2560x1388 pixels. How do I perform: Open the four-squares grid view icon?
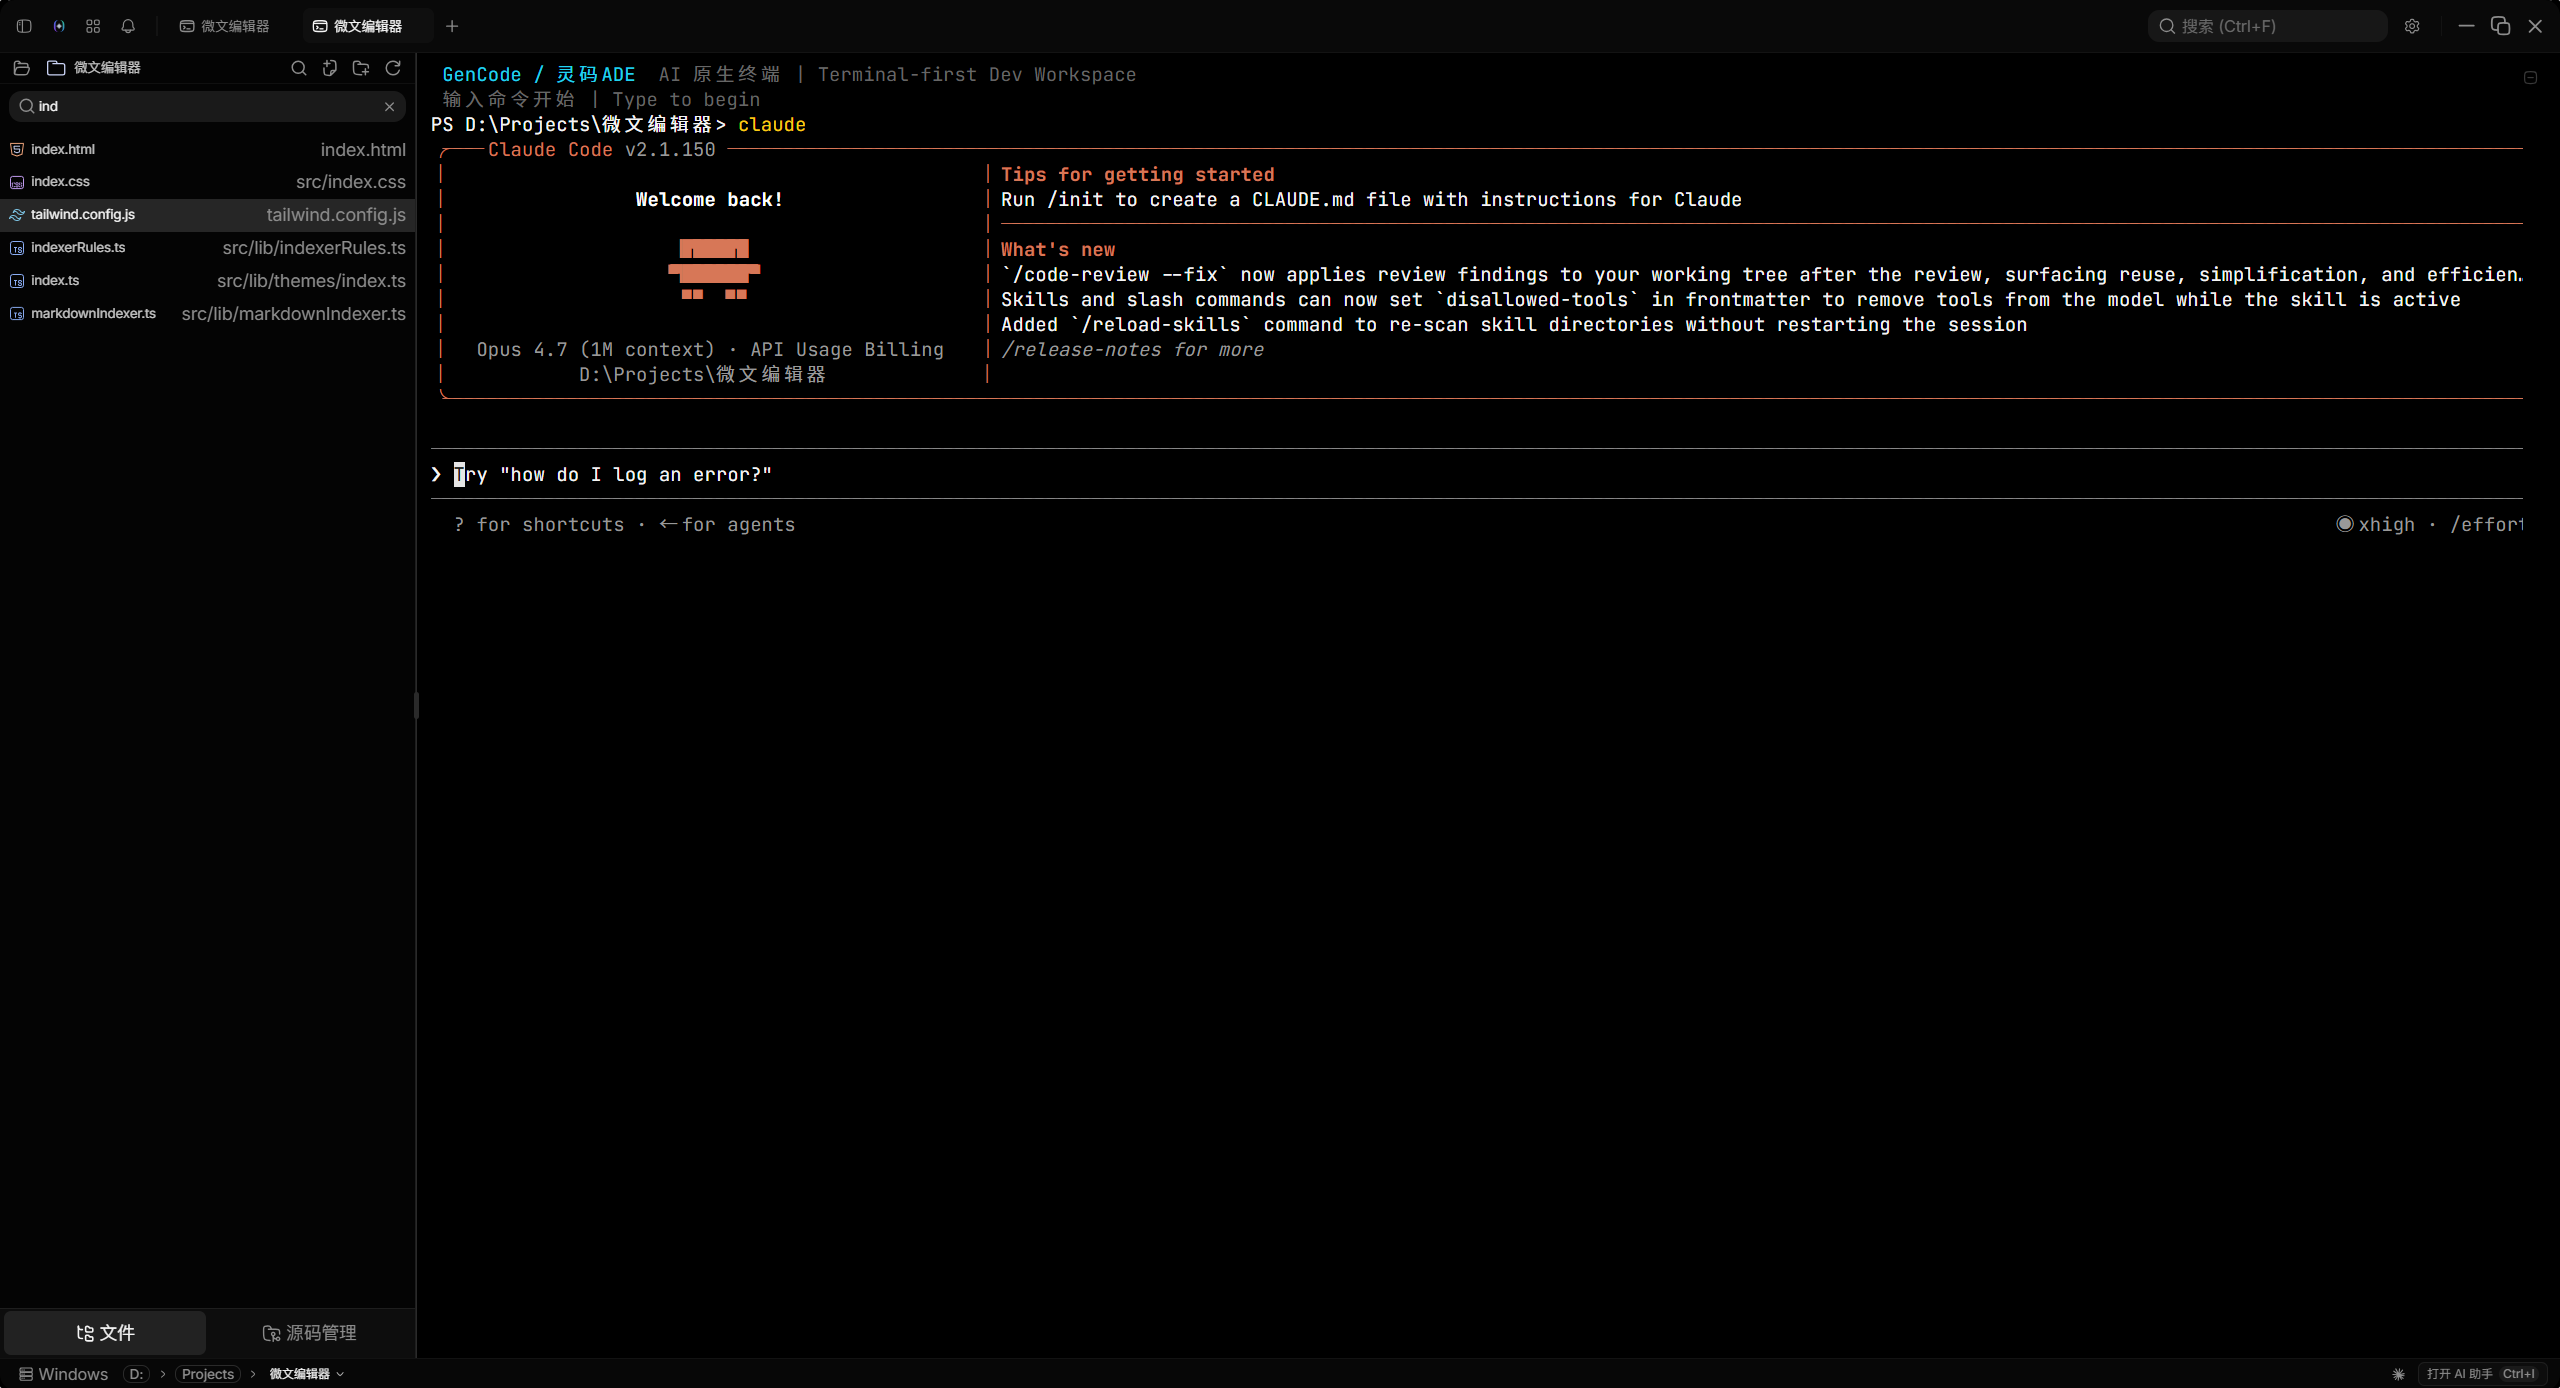(93, 26)
